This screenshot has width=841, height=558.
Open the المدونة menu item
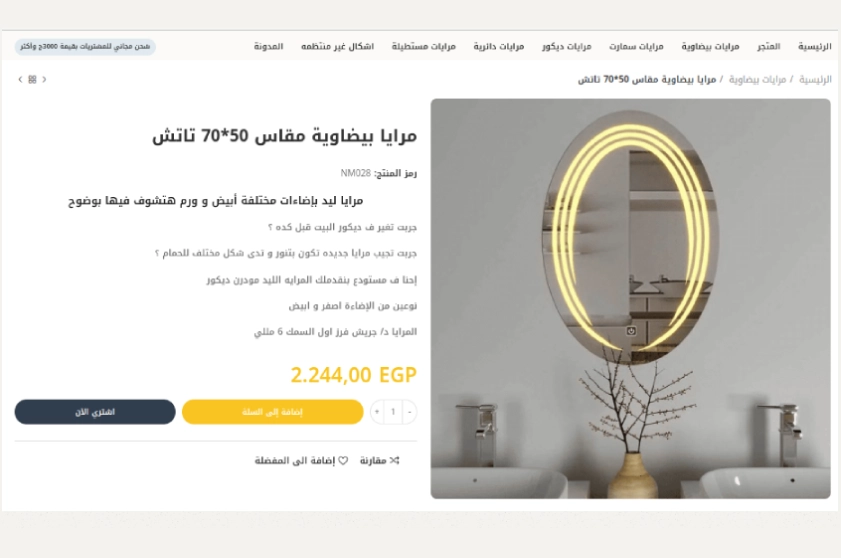click(x=269, y=47)
